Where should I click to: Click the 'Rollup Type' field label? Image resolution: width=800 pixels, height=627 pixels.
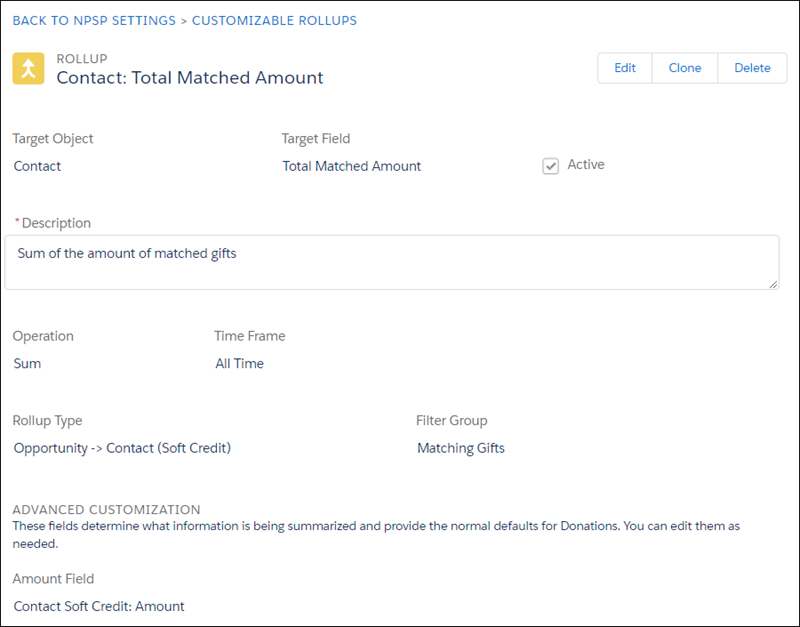pyautogui.click(x=47, y=421)
